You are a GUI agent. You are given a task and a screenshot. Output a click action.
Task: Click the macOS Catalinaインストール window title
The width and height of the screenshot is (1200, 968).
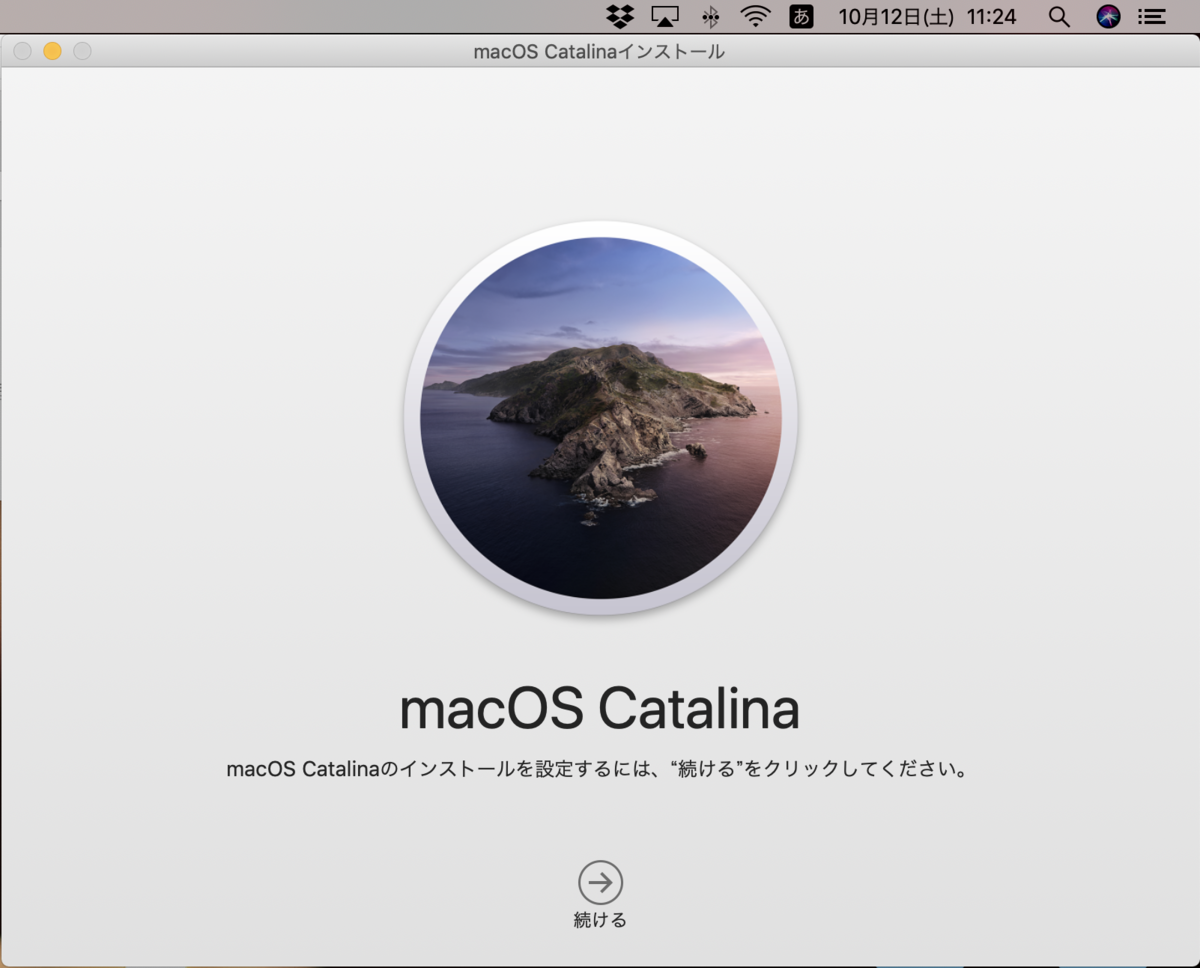[599, 52]
